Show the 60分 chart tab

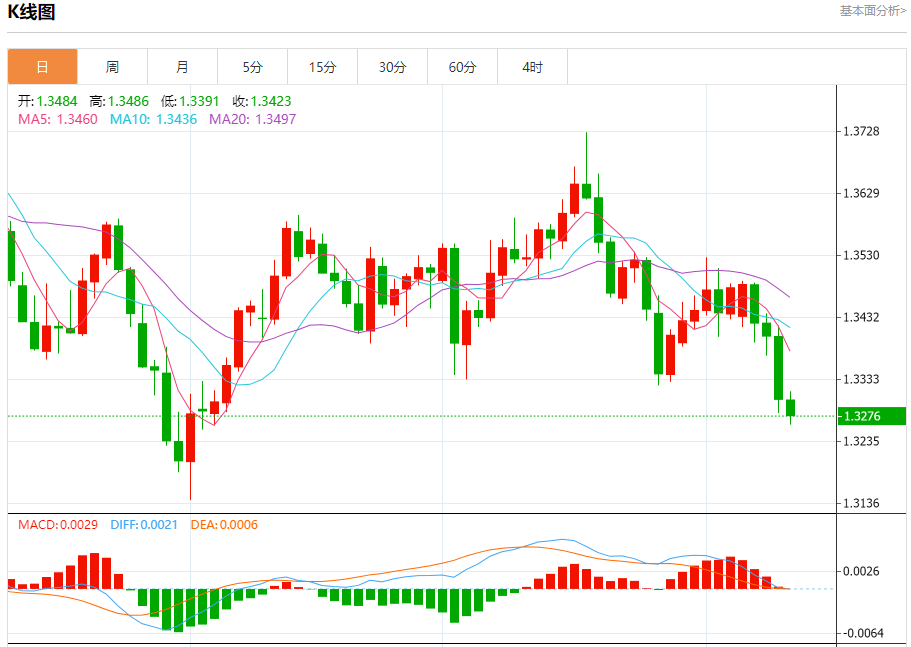[462, 67]
